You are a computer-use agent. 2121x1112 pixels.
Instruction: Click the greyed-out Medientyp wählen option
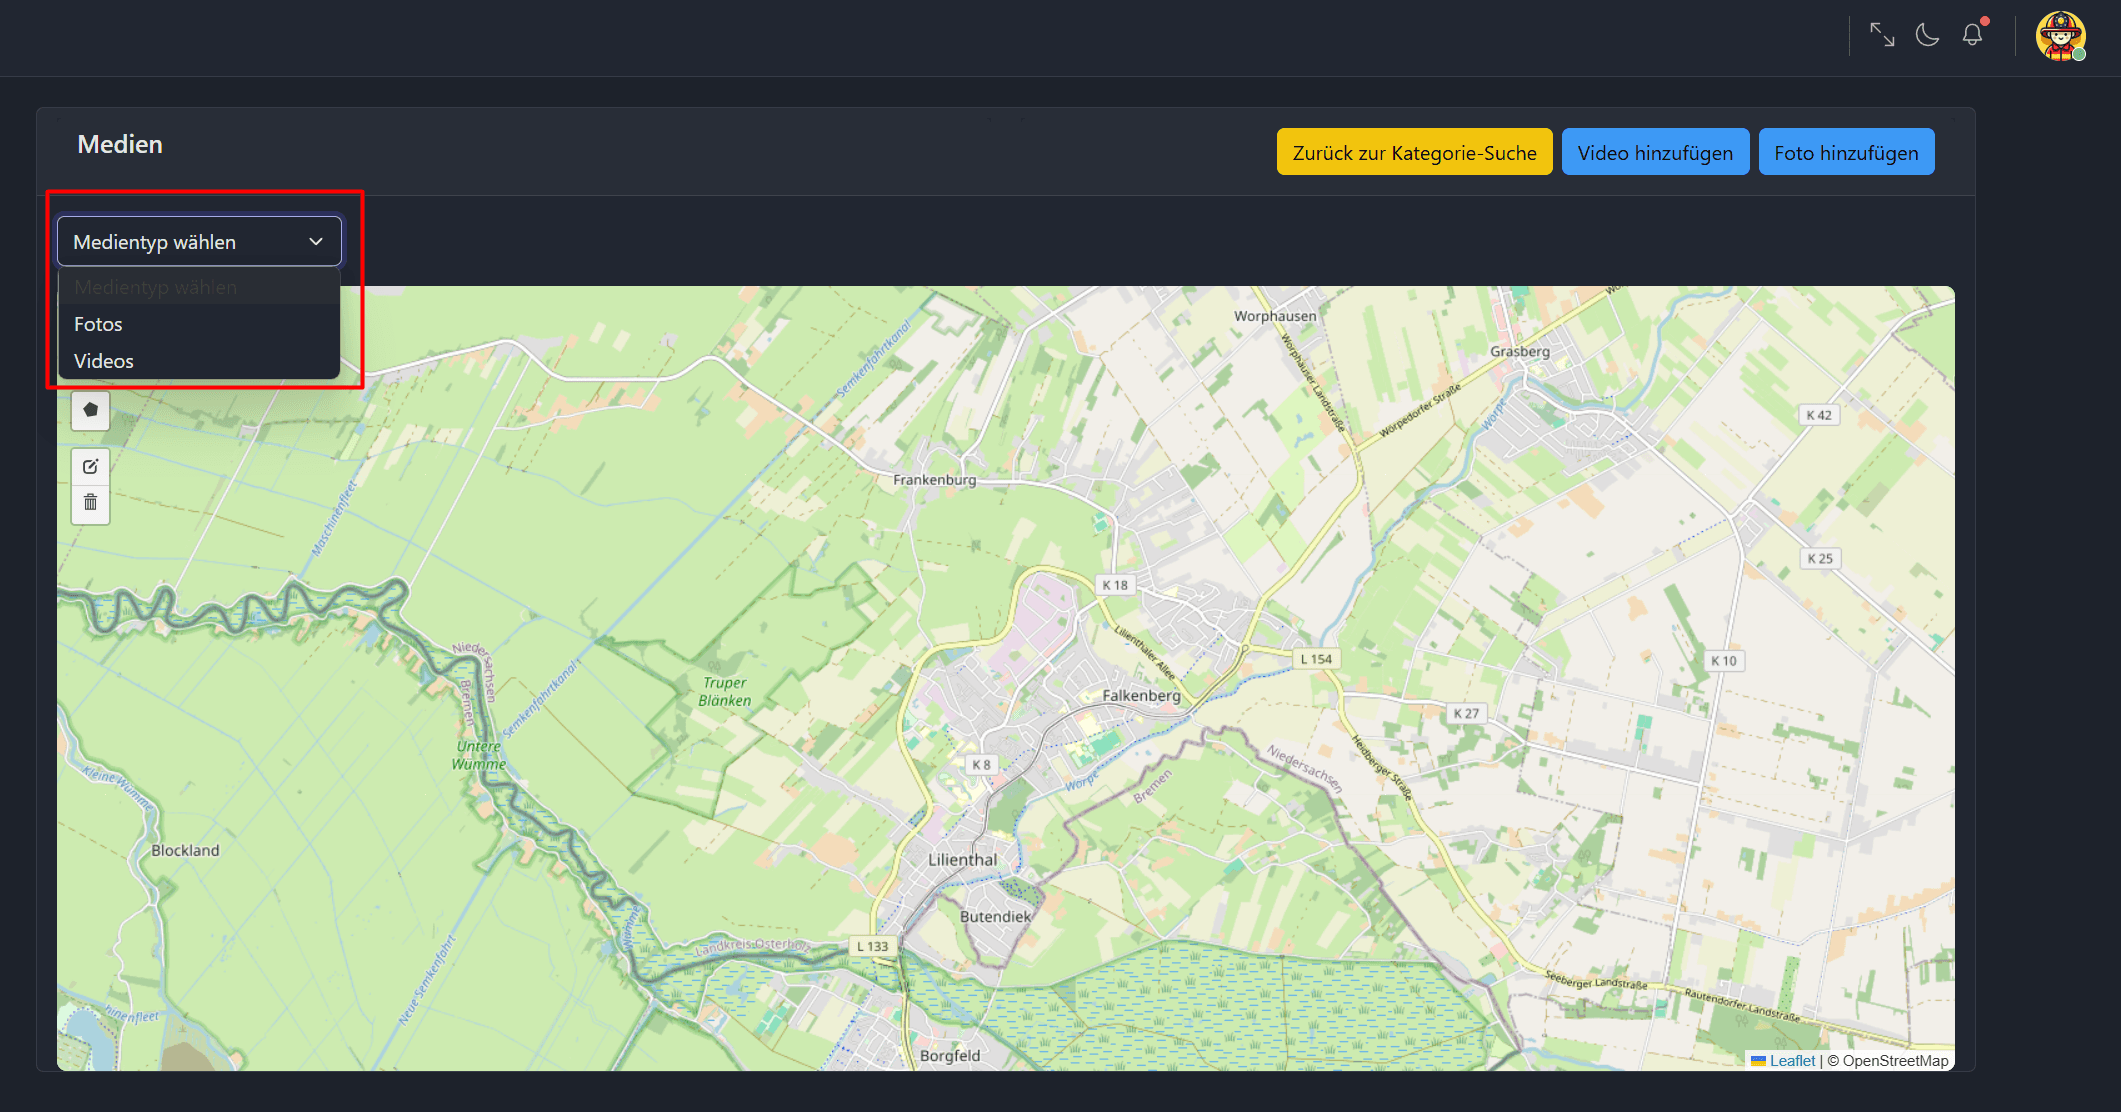(155, 288)
